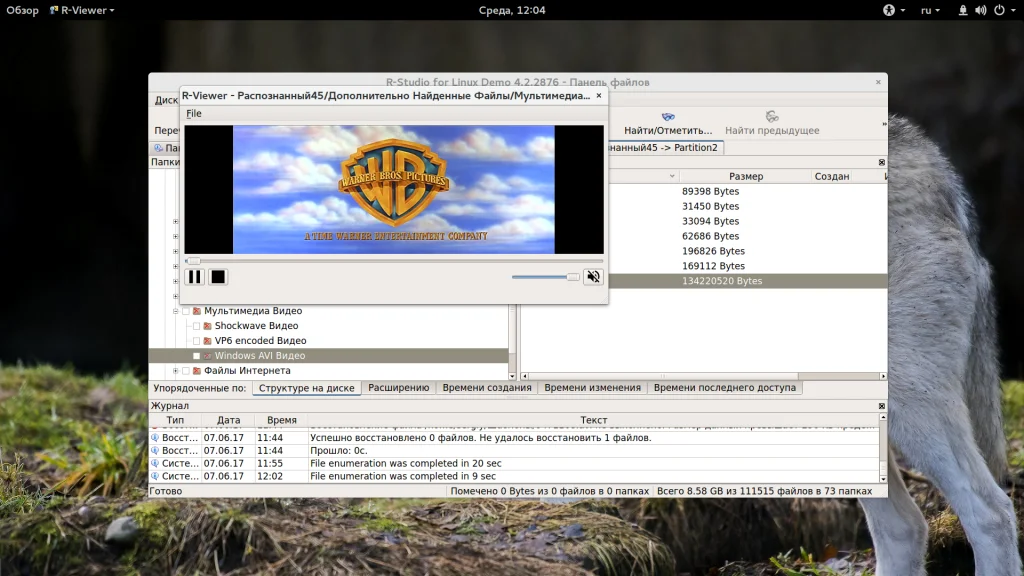Select the log entry 'Прошло: 0с.'
Screen dimensions: 1024x576
[x=515, y=451]
